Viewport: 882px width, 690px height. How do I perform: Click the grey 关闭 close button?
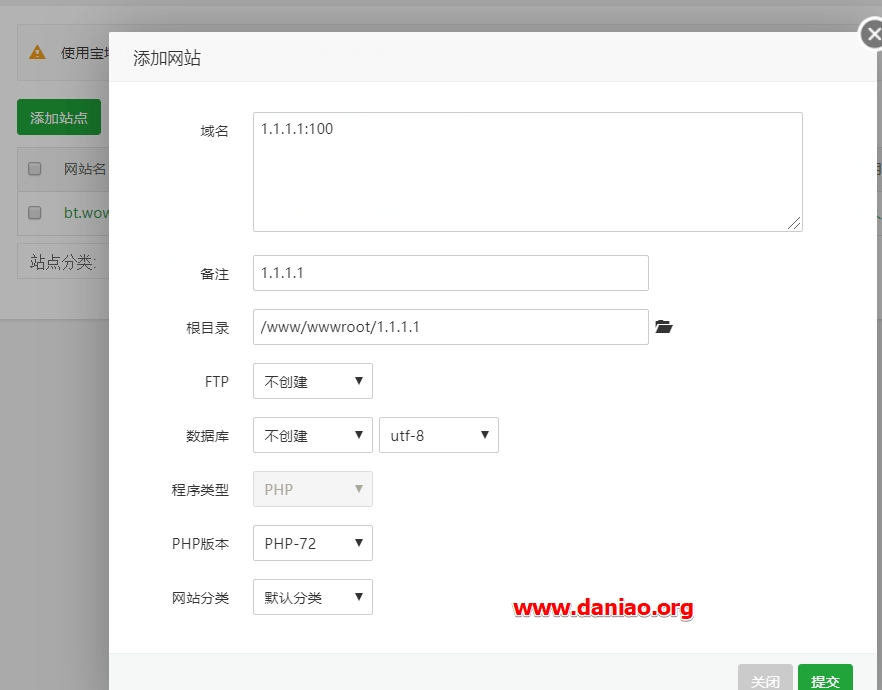[x=765, y=678]
